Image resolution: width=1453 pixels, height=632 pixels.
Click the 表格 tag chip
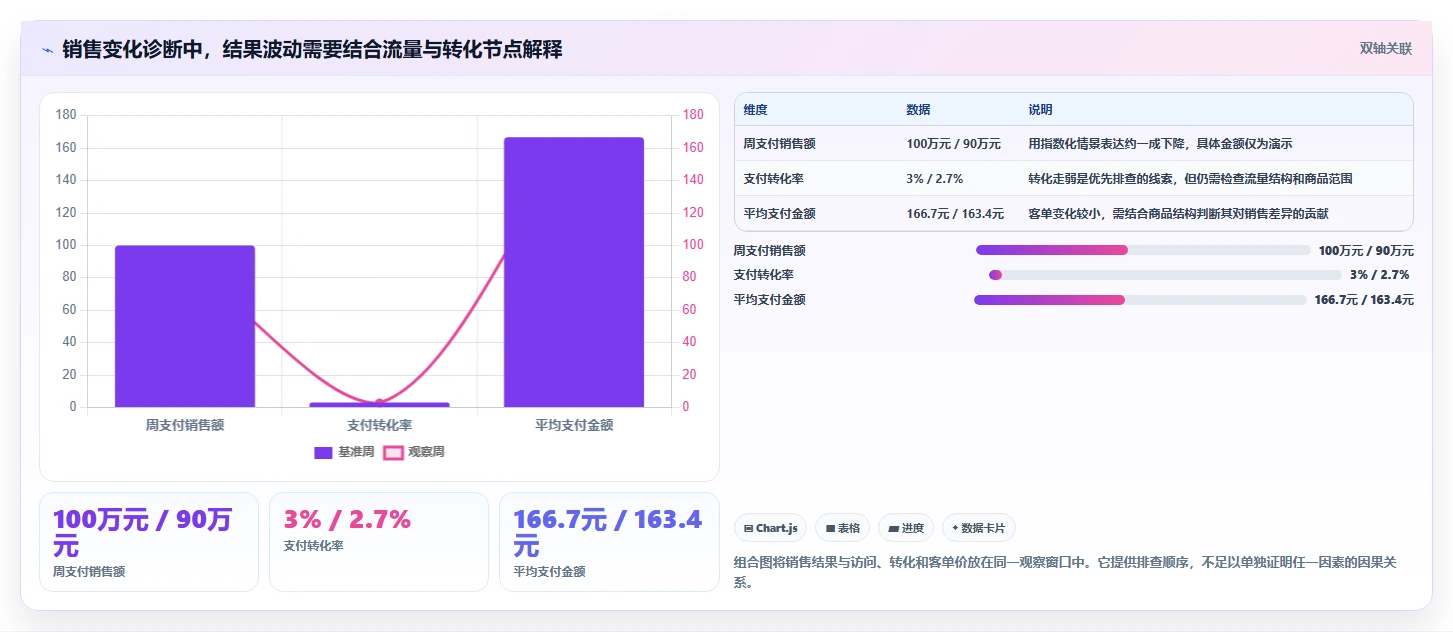(842, 528)
